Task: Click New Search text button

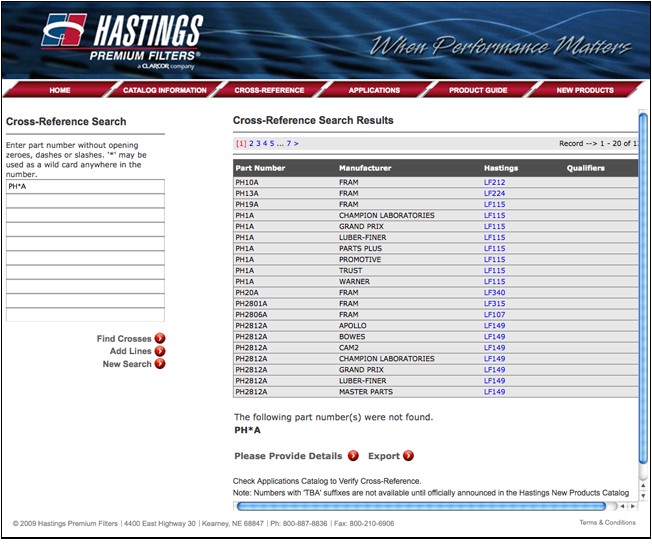Action: (127, 364)
